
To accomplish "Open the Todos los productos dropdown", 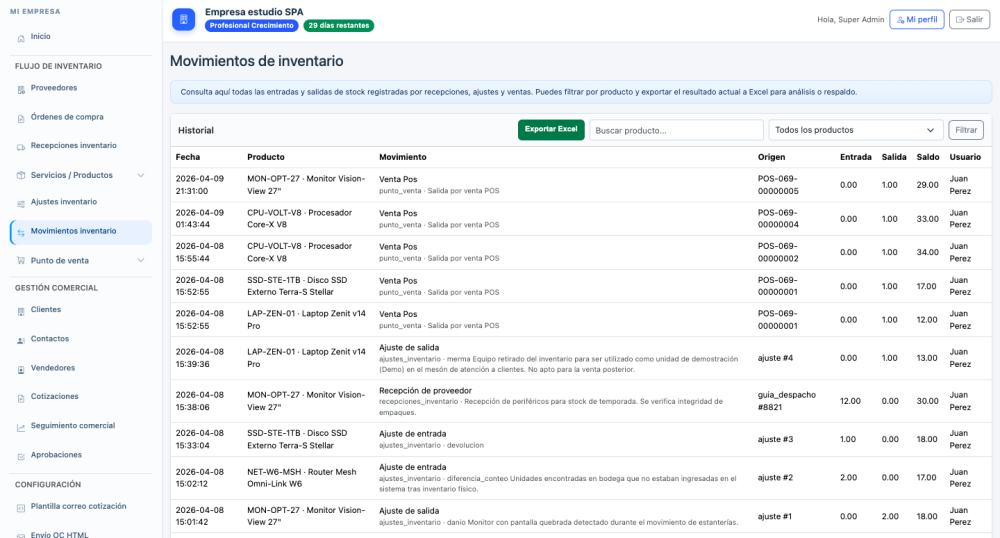I will pyautogui.click(x=855, y=130).
